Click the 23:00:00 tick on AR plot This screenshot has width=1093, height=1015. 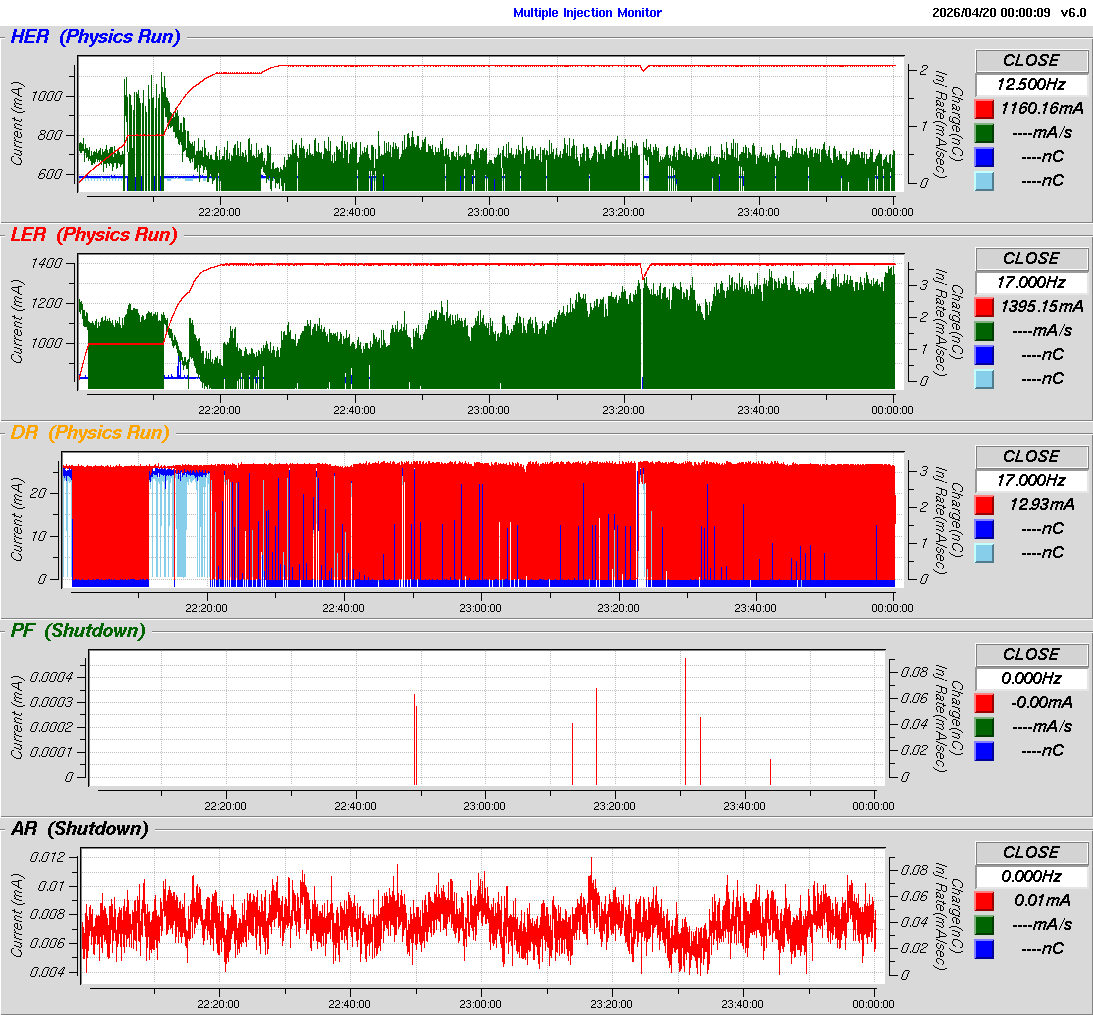click(481, 1004)
